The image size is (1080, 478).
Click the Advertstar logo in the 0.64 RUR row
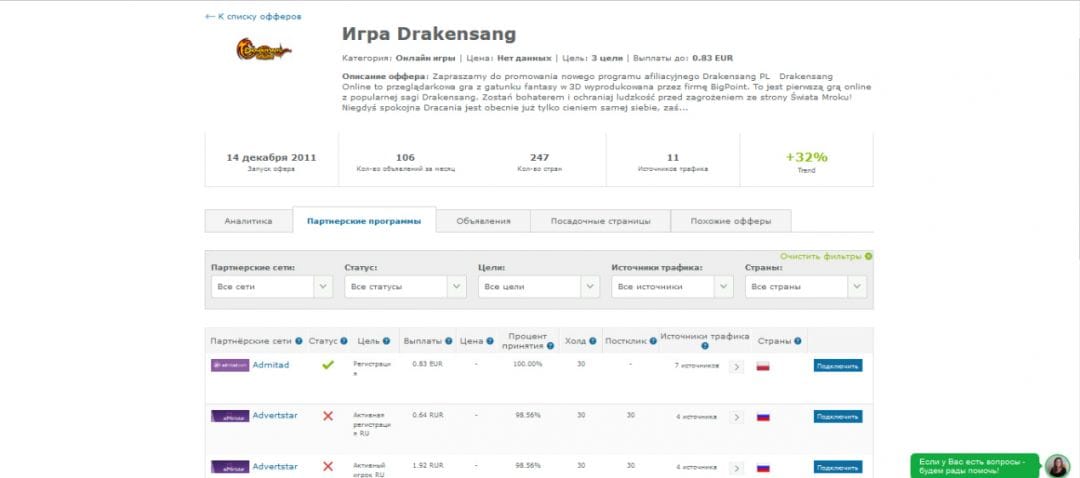(230, 416)
